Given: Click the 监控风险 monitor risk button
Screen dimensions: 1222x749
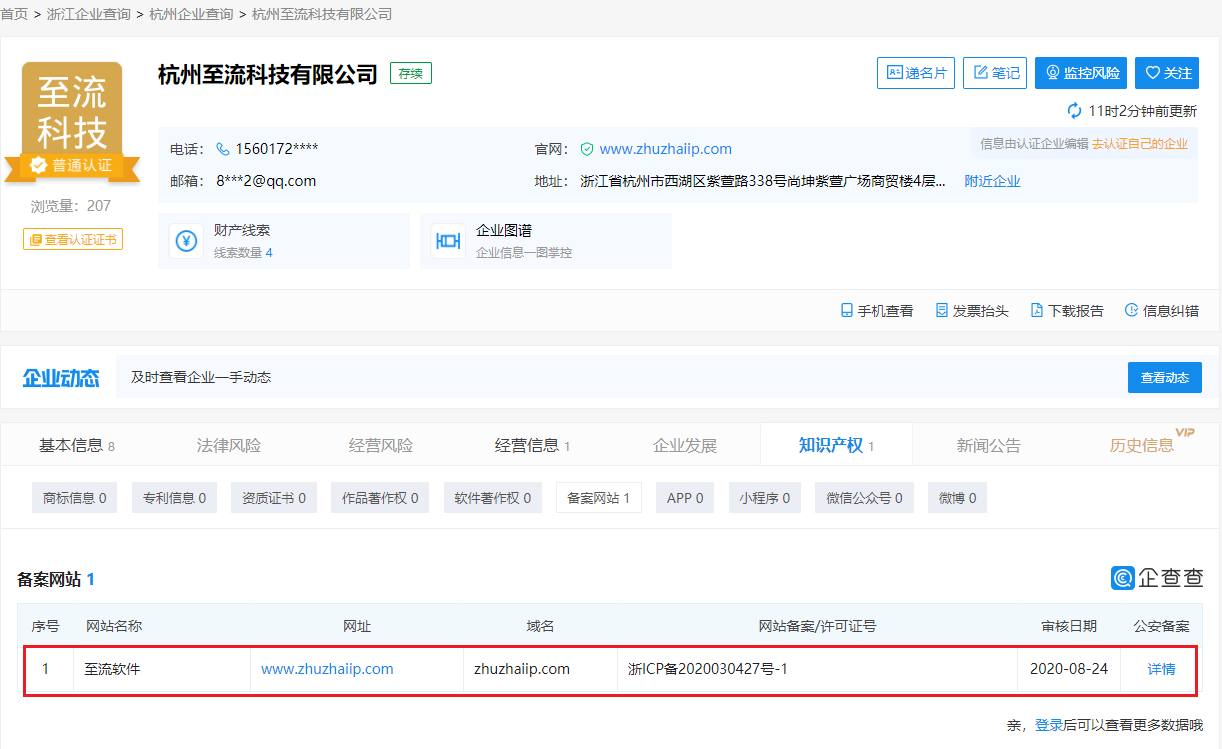Looking at the screenshot, I should (1081, 73).
